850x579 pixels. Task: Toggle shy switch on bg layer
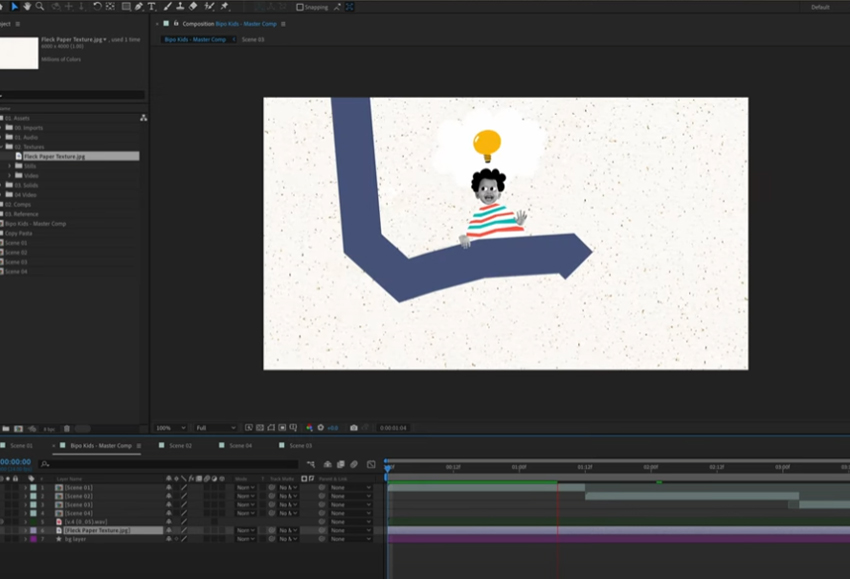tap(169, 539)
